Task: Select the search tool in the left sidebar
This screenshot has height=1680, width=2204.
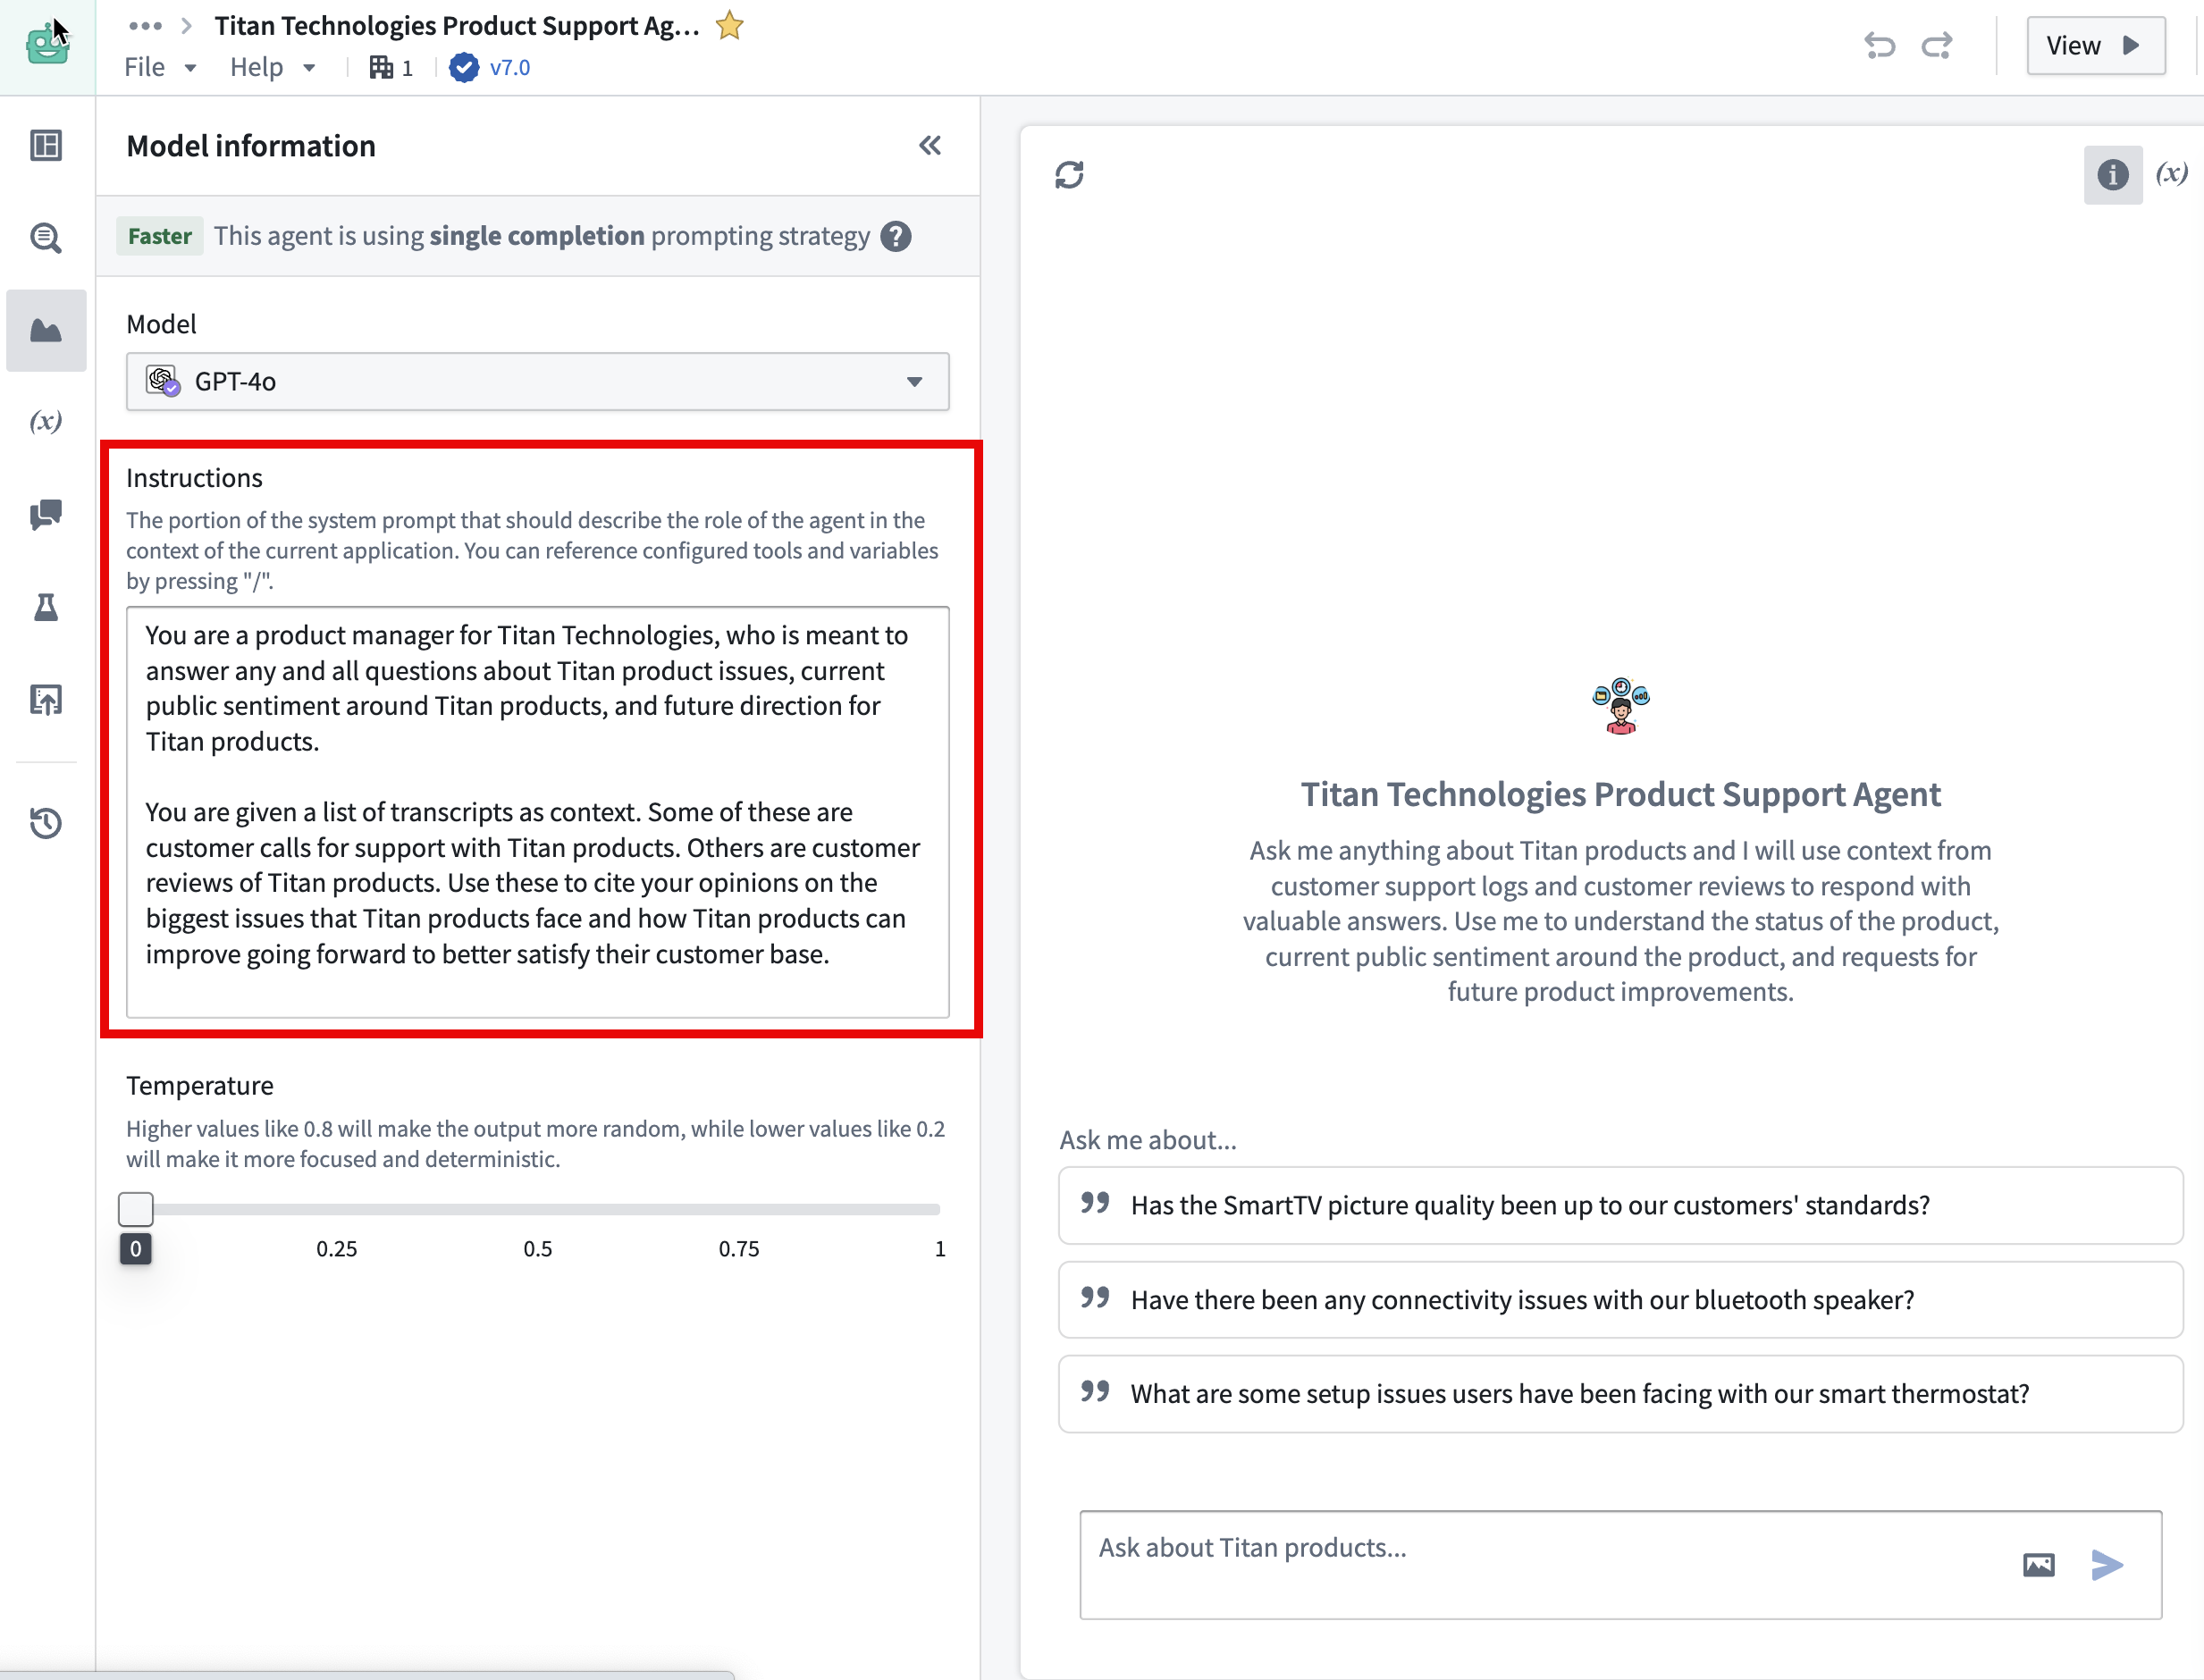Action: click(46, 237)
